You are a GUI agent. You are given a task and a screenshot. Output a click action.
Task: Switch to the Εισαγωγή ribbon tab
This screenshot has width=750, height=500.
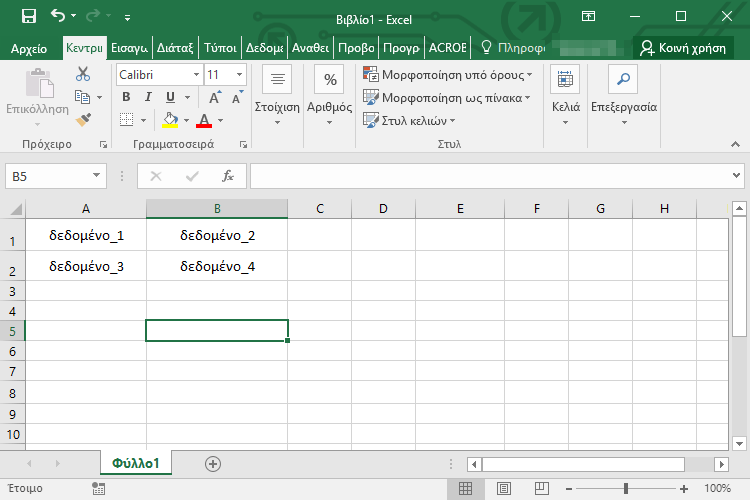(x=130, y=47)
